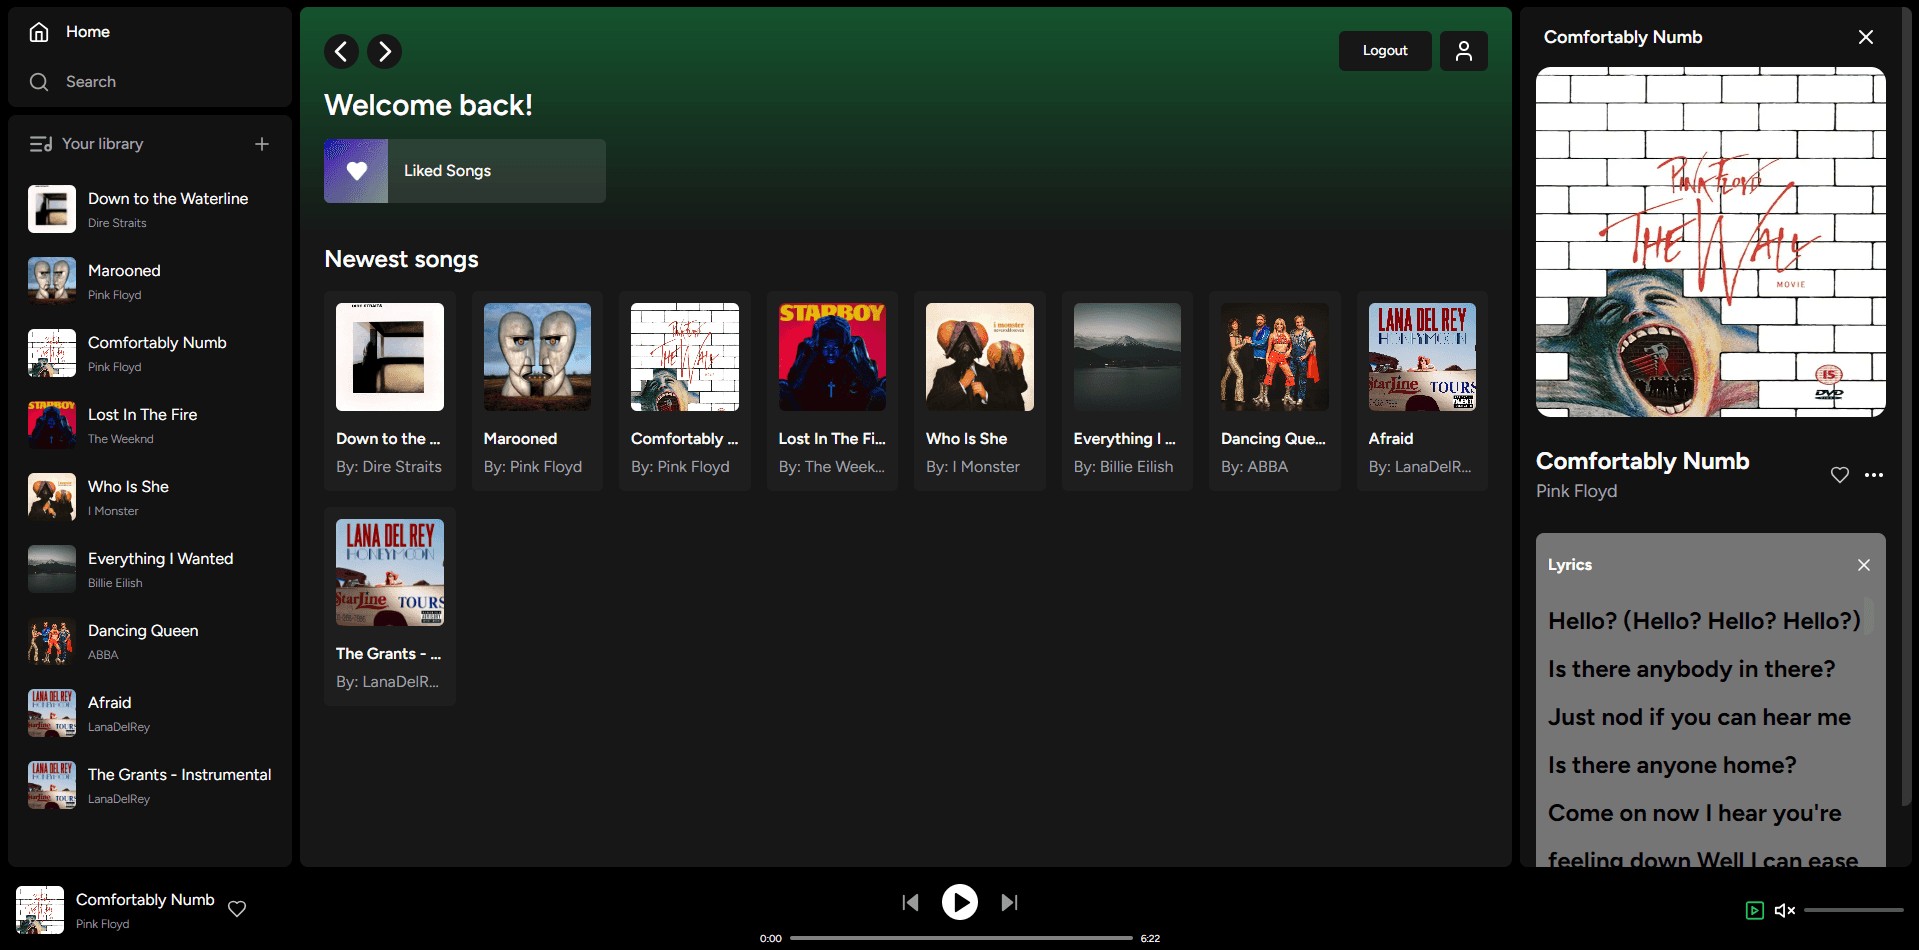1919x950 pixels.
Task: Adjust the volume slider
Action: pyautogui.click(x=1854, y=910)
